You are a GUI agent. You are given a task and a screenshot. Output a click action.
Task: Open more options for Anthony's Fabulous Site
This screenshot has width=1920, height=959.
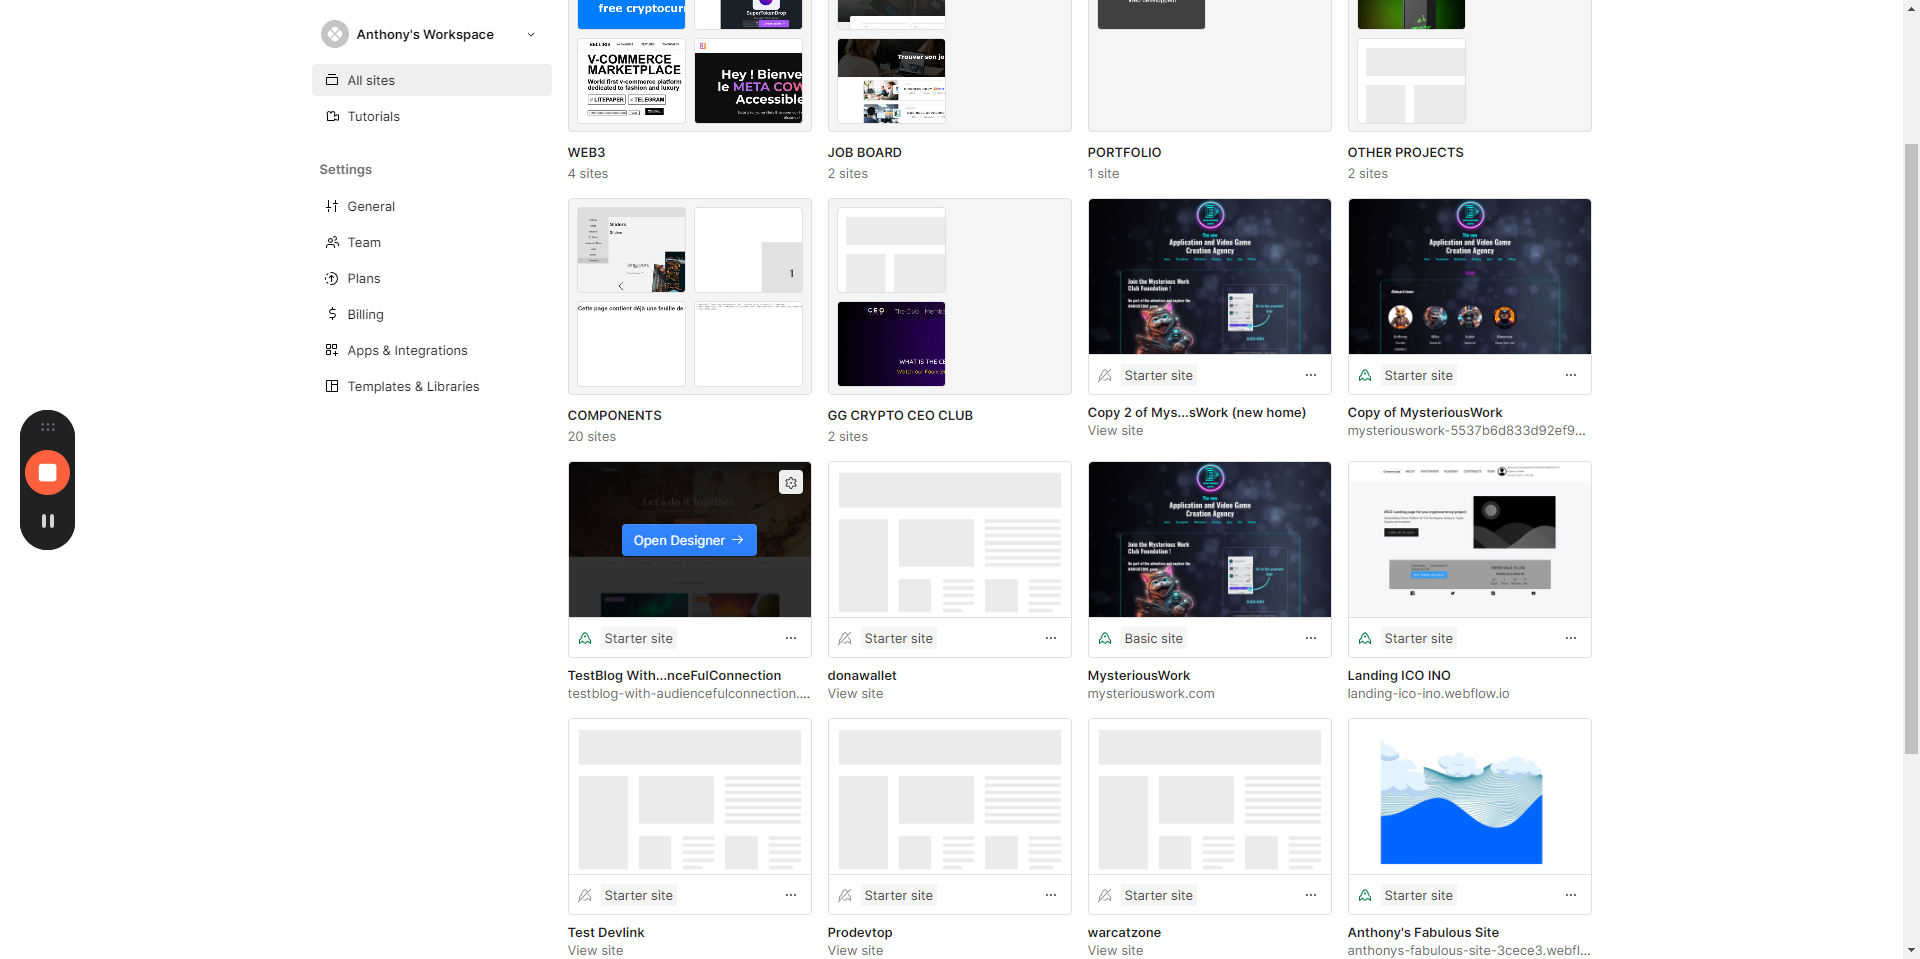coord(1571,895)
